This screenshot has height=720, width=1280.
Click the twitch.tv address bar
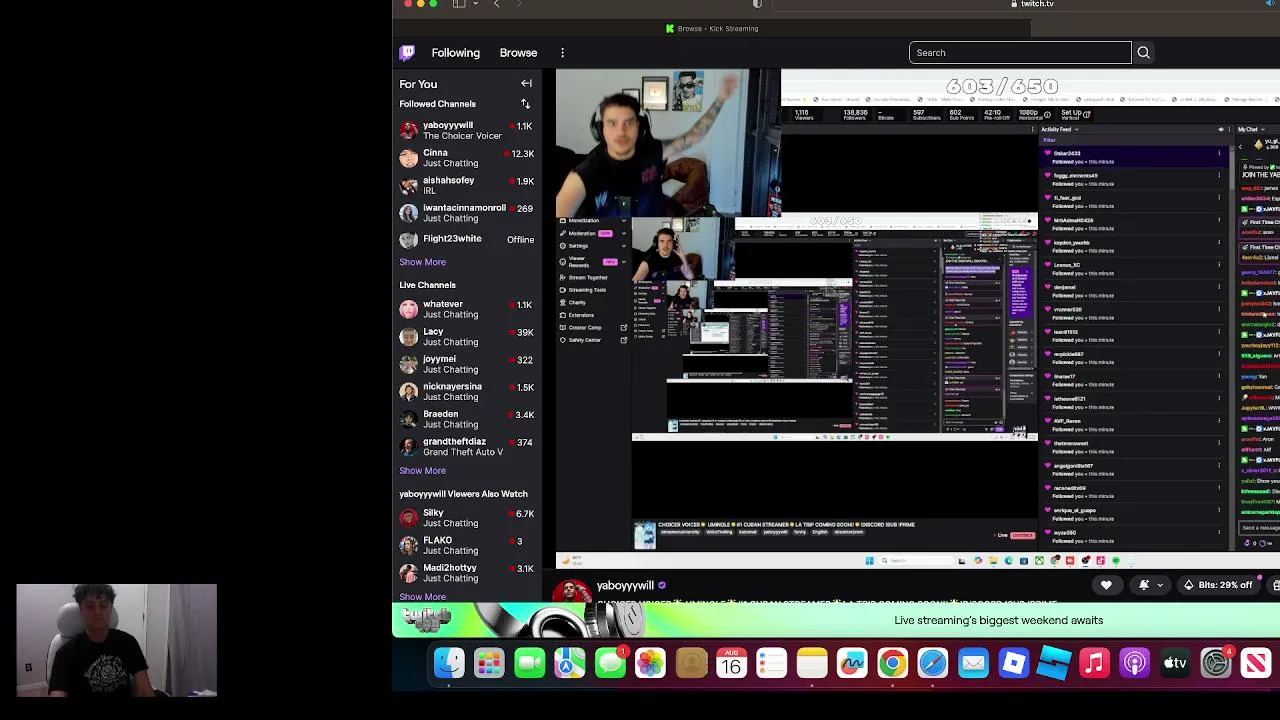tap(1031, 4)
